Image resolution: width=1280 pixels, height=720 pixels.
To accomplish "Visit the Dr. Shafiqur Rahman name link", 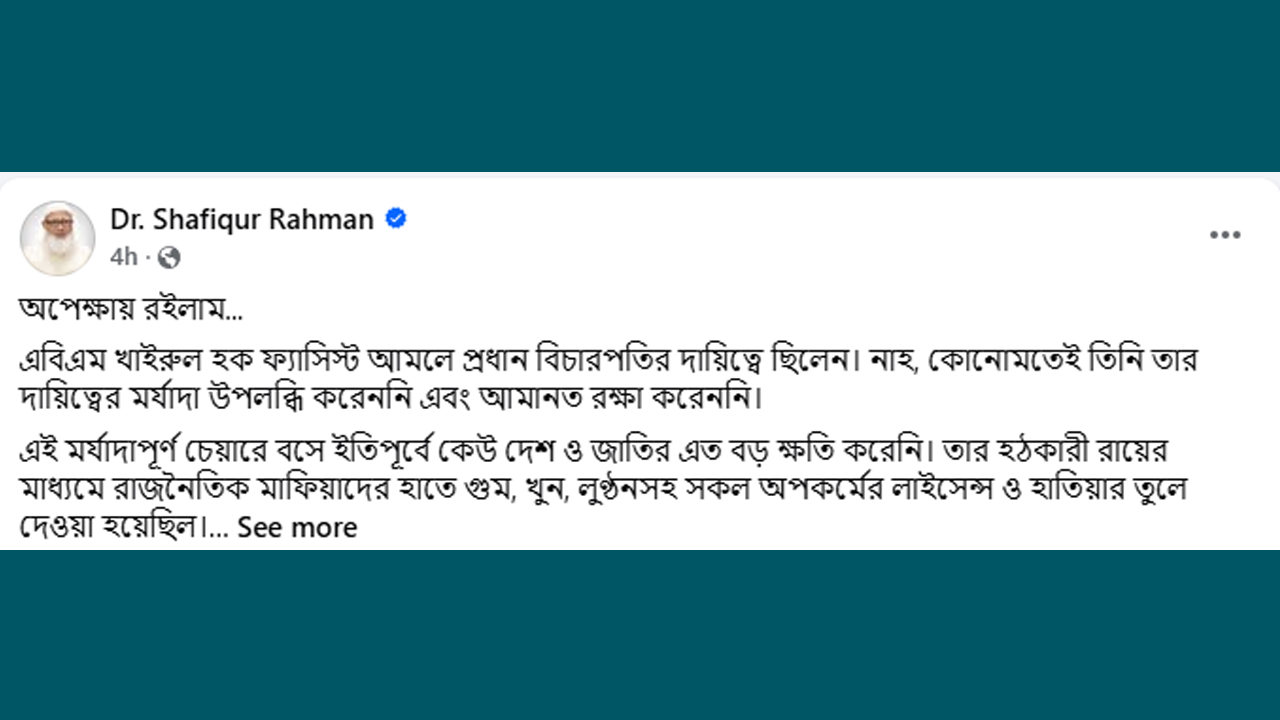I will pos(242,219).
